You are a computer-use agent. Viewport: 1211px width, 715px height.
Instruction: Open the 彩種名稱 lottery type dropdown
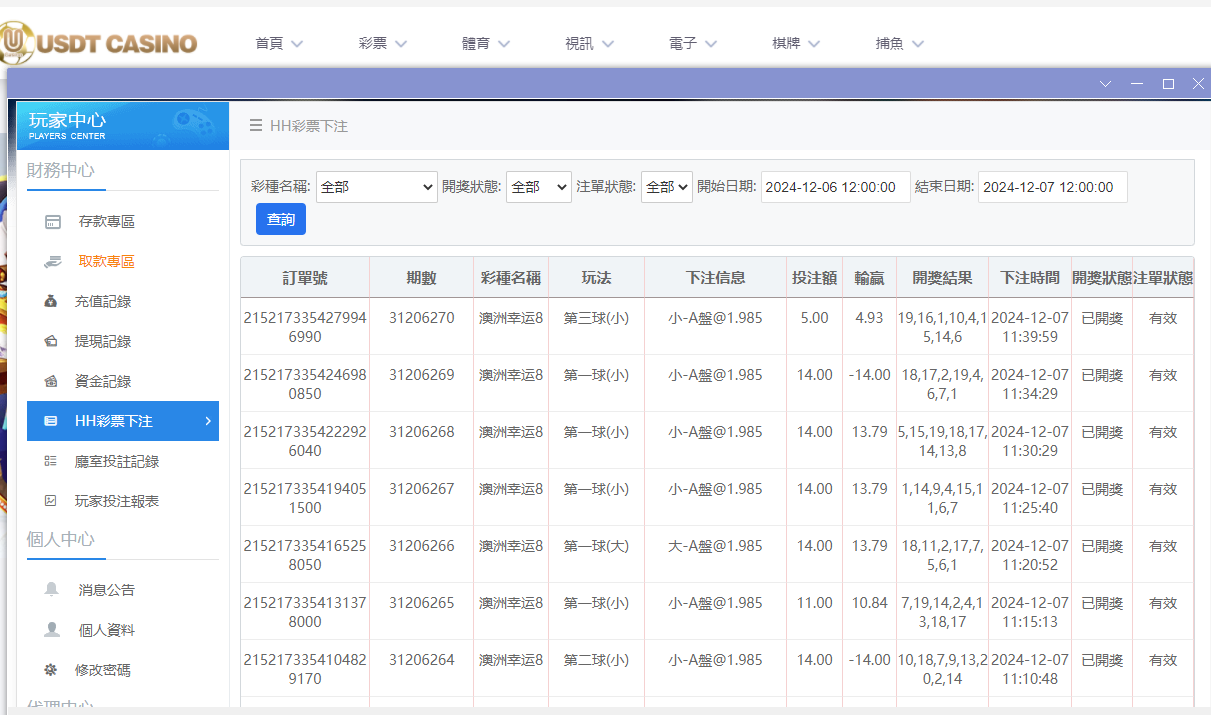pos(376,187)
